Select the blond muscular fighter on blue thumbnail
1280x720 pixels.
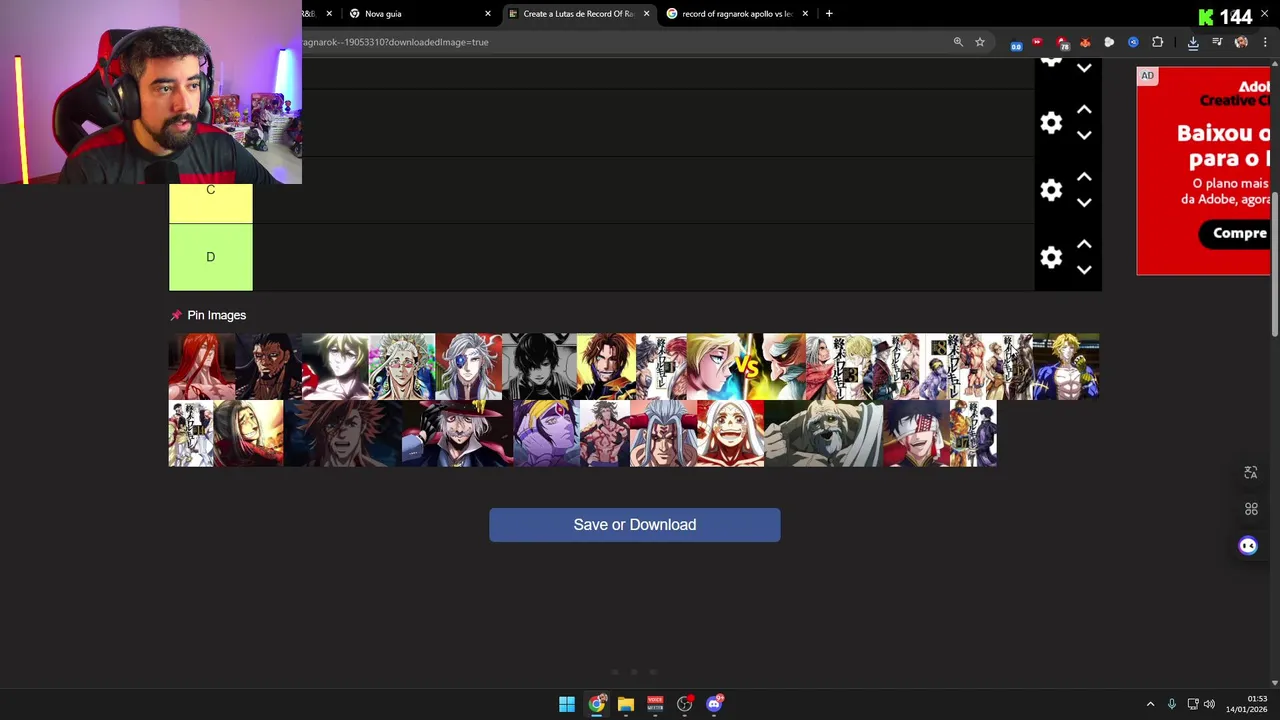pos(1066,367)
